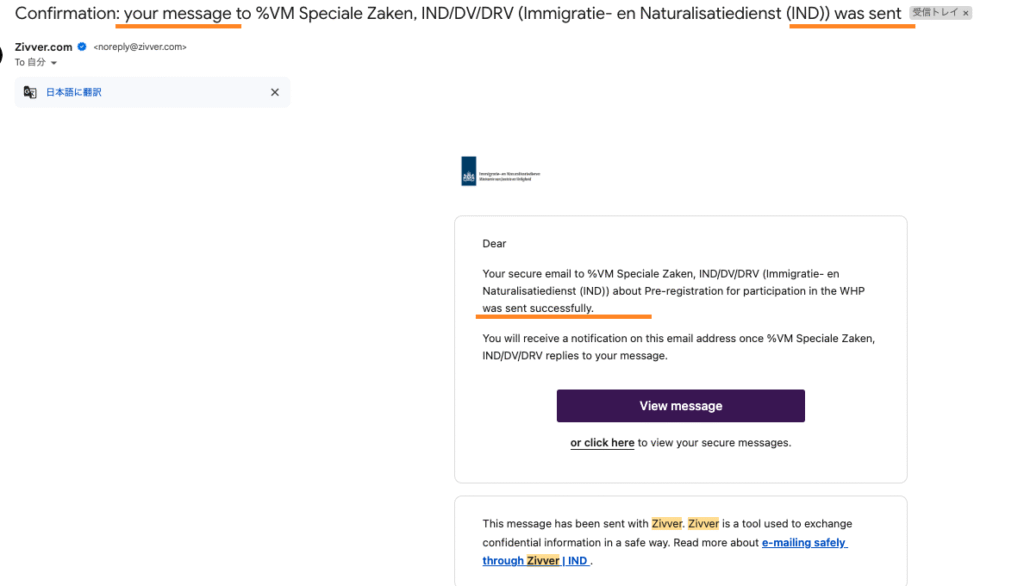Click the 'Dear' greeting in the message body
Screen dimensions: 1024x586
pyautogui.click(x=494, y=244)
